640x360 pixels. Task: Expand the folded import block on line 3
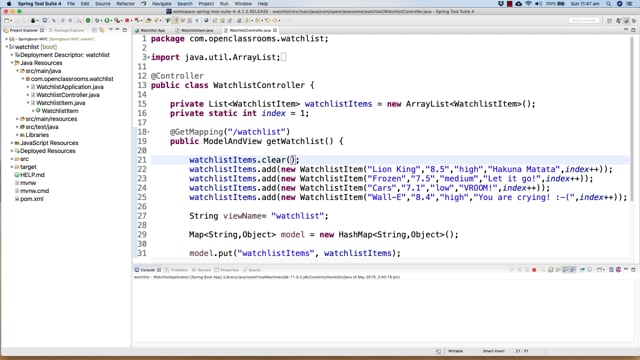coord(149,57)
